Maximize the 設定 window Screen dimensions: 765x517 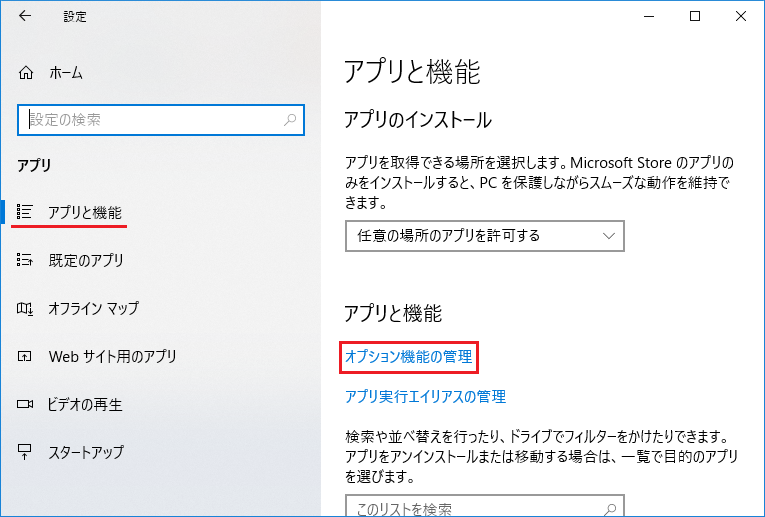(695, 16)
